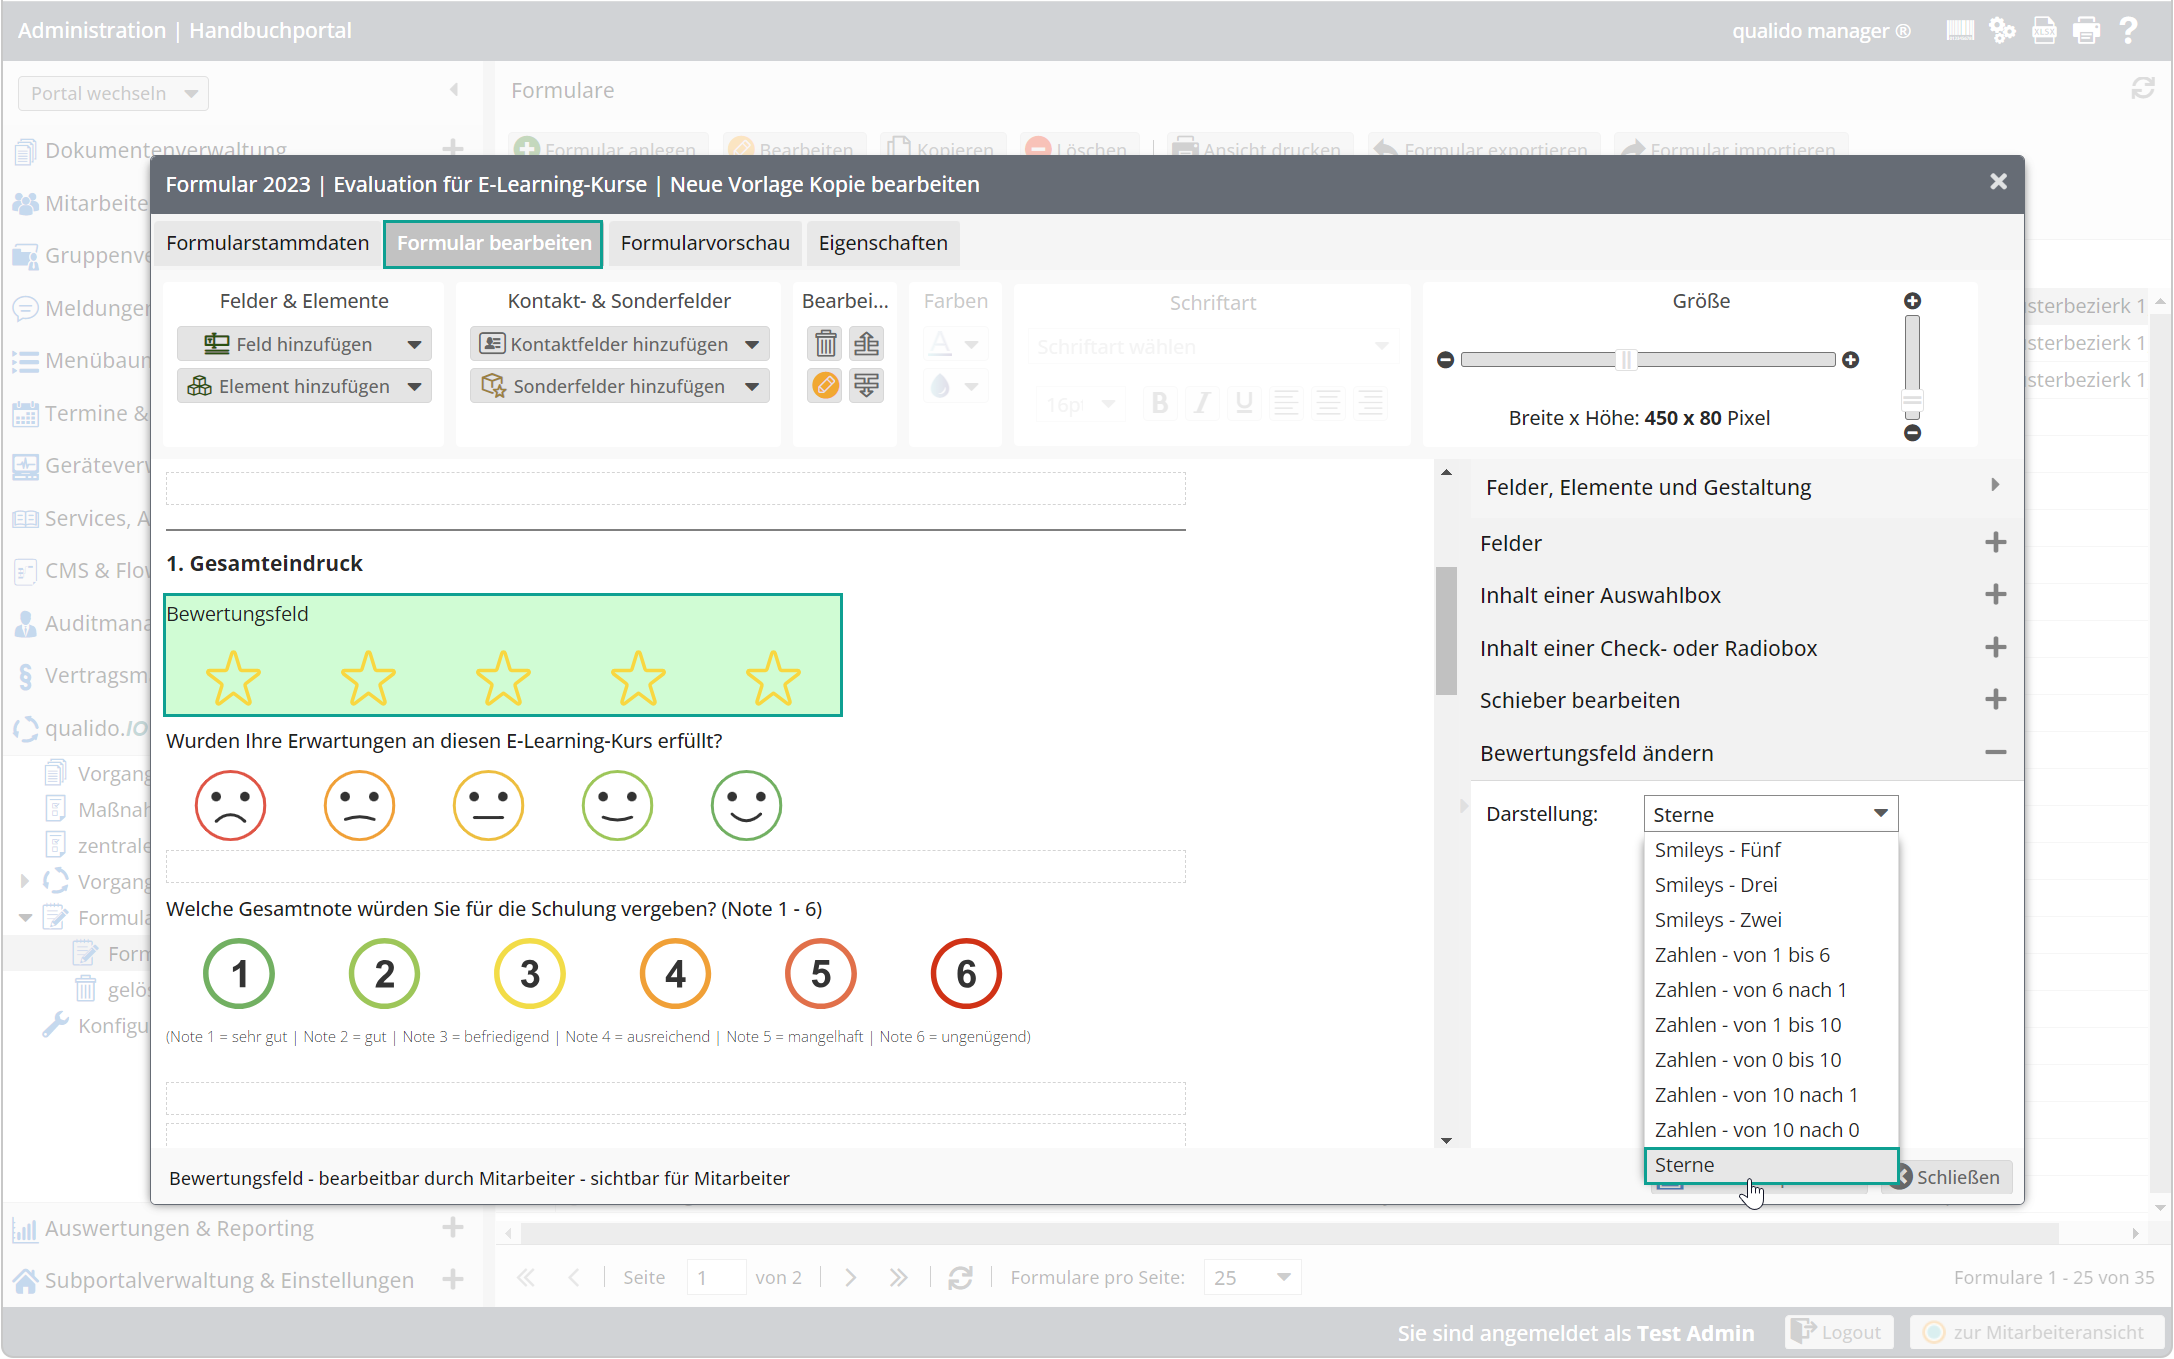Click the delete trash icon in Bearbeiten group
The image size is (2174, 1359).
pyautogui.click(x=825, y=344)
